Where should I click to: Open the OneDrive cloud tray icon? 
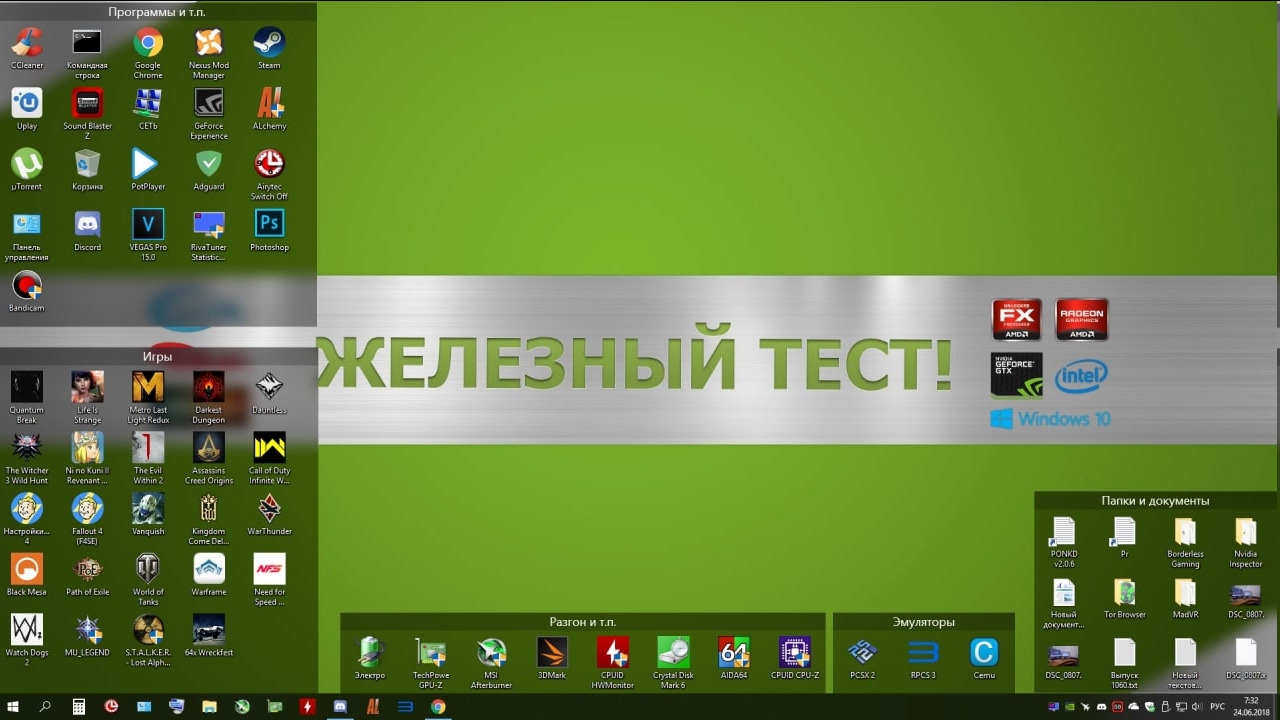(1133, 707)
